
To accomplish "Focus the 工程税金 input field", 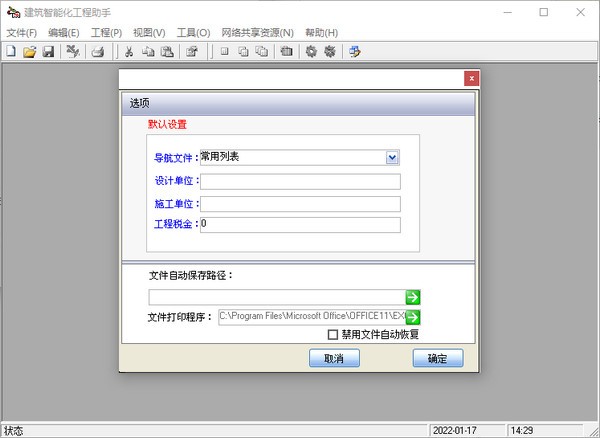I will point(300,224).
